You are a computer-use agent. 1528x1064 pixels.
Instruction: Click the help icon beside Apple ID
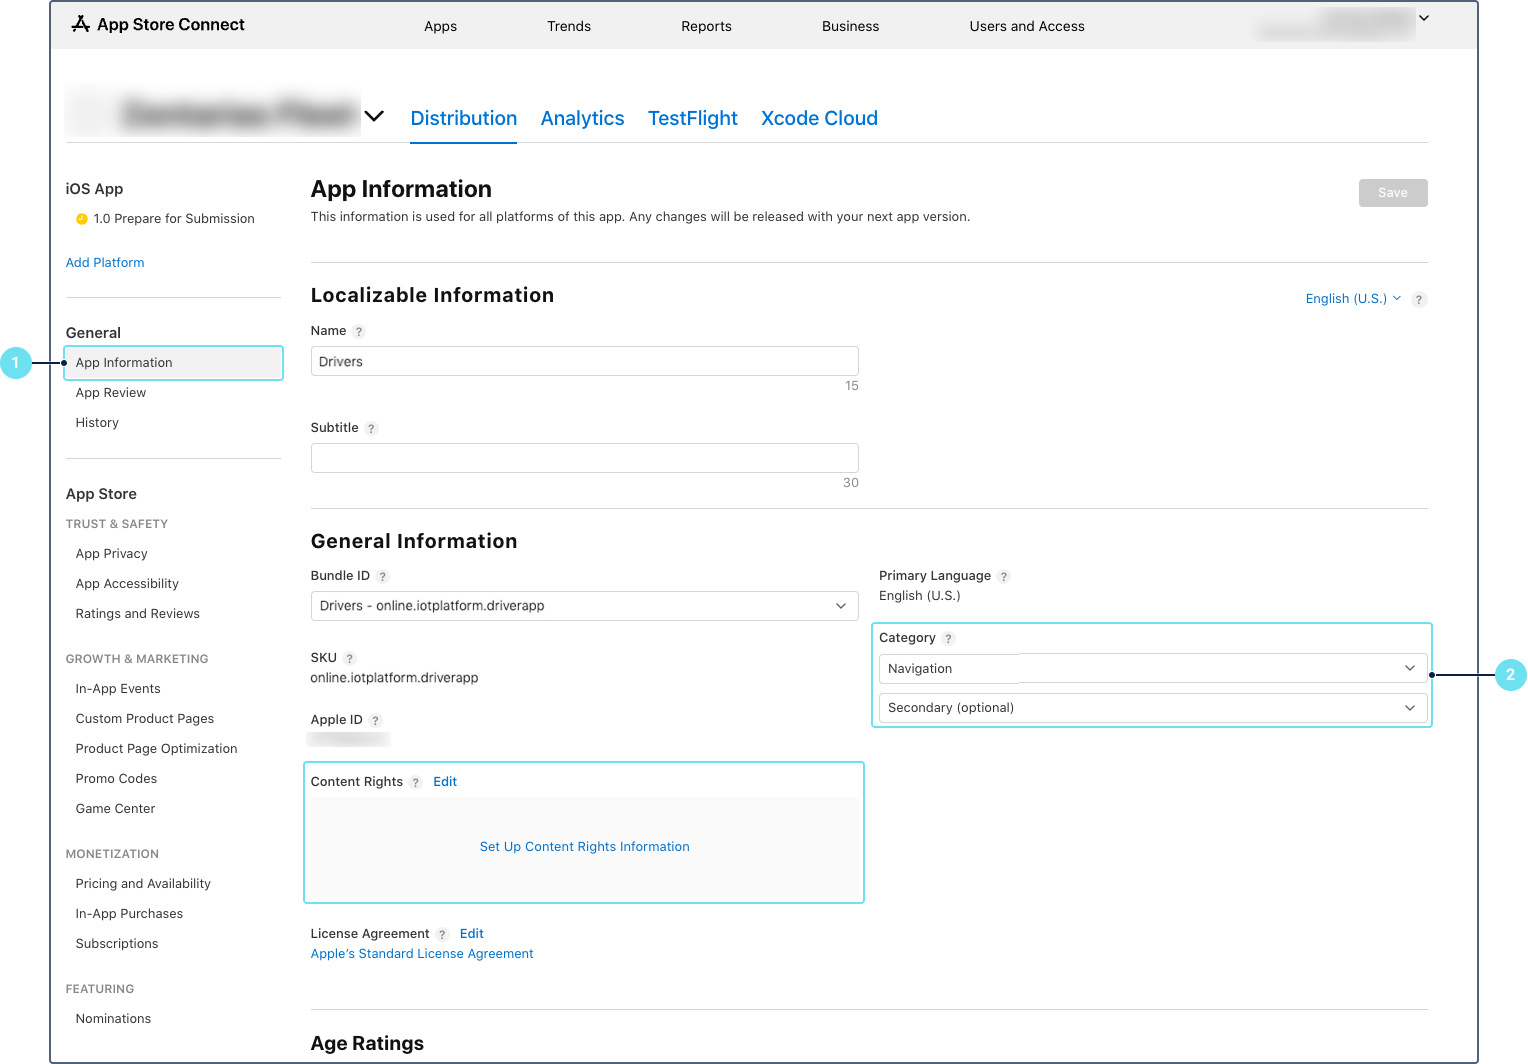click(x=375, y=721)
